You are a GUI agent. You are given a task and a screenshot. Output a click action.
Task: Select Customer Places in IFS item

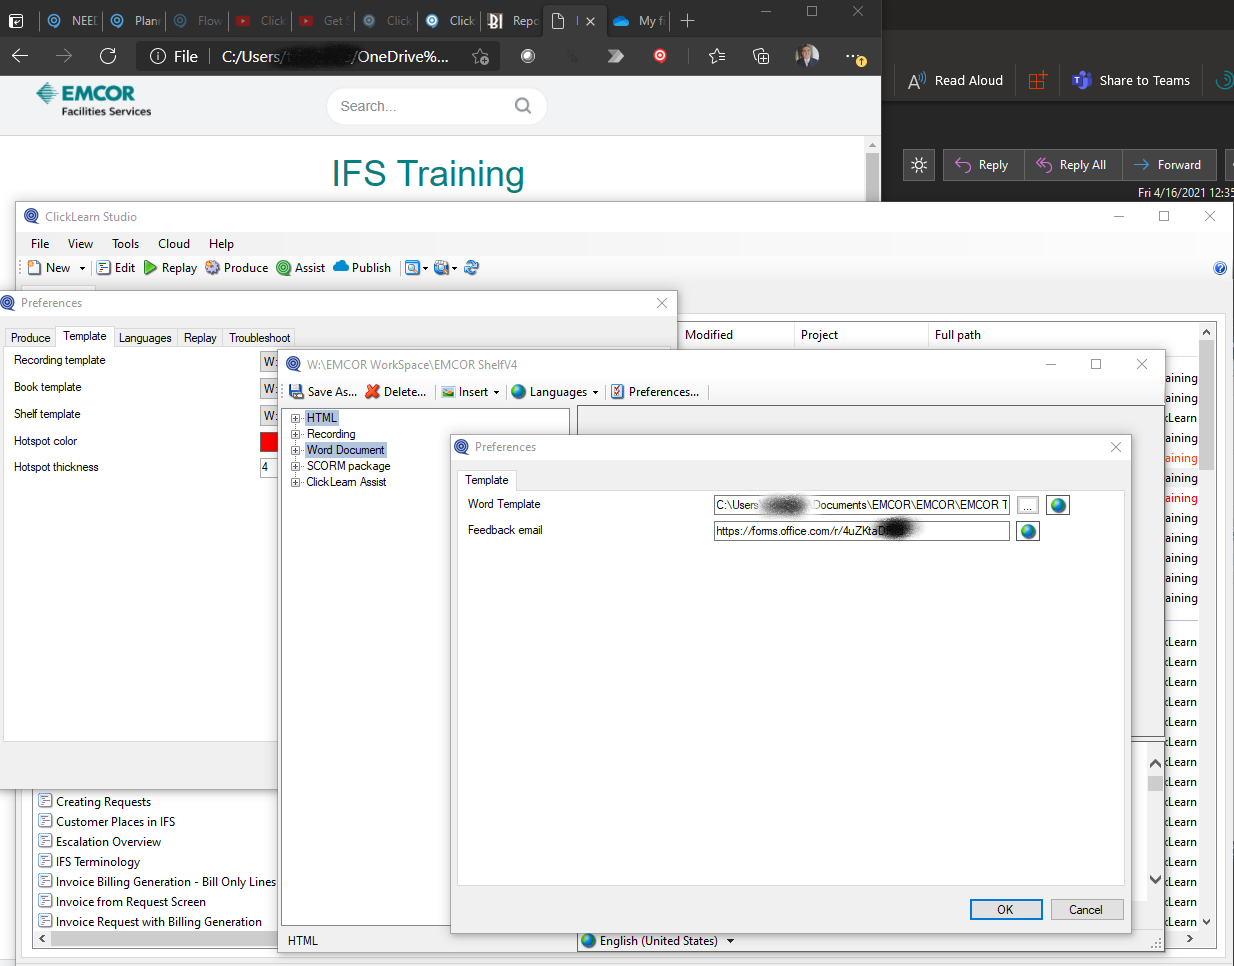pos(115,822)
